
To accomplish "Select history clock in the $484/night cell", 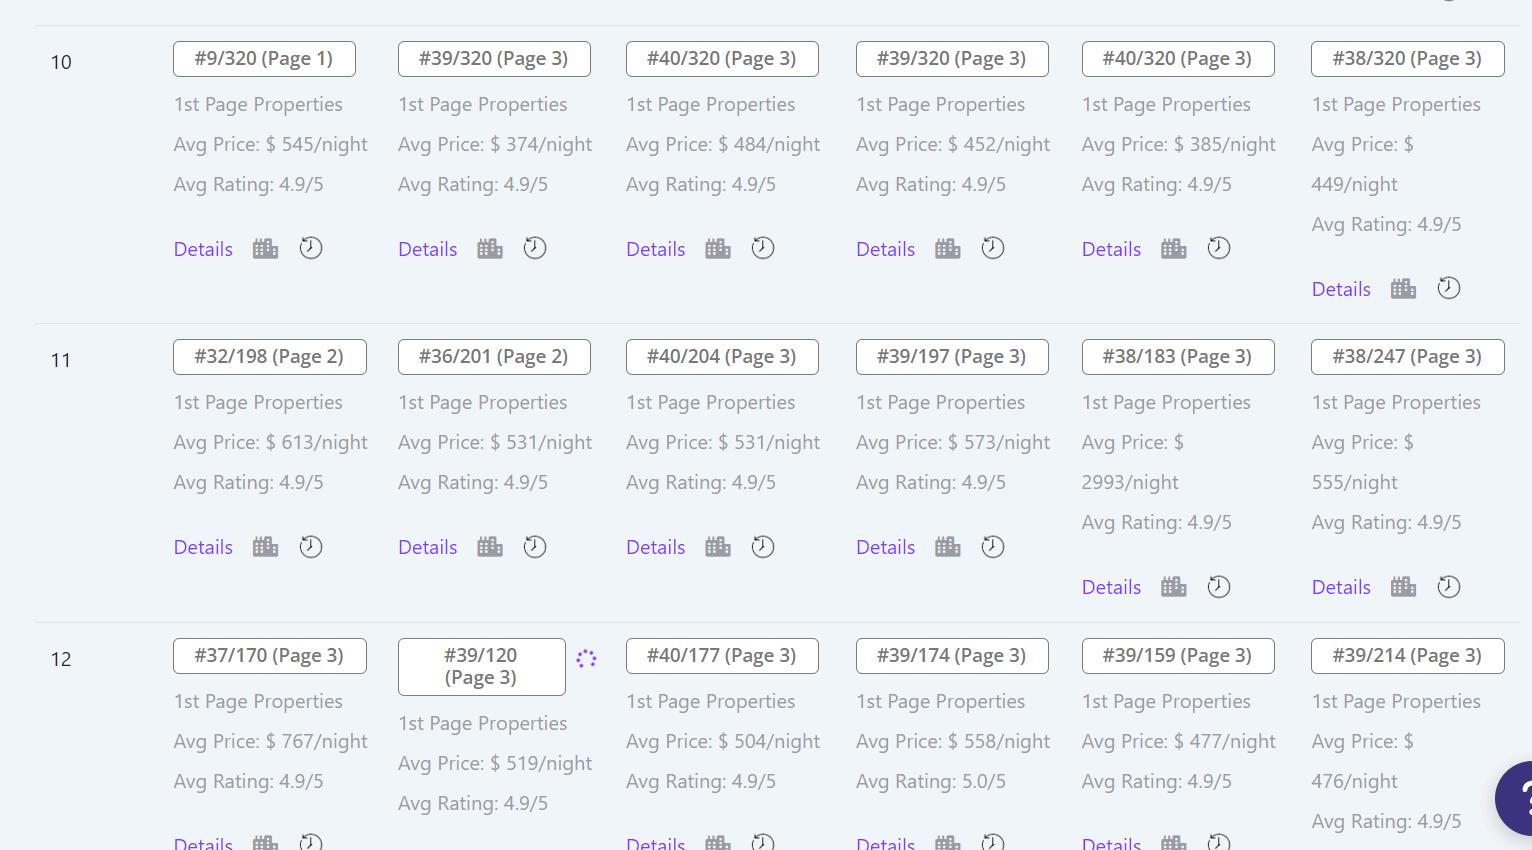I will (763, 248).
